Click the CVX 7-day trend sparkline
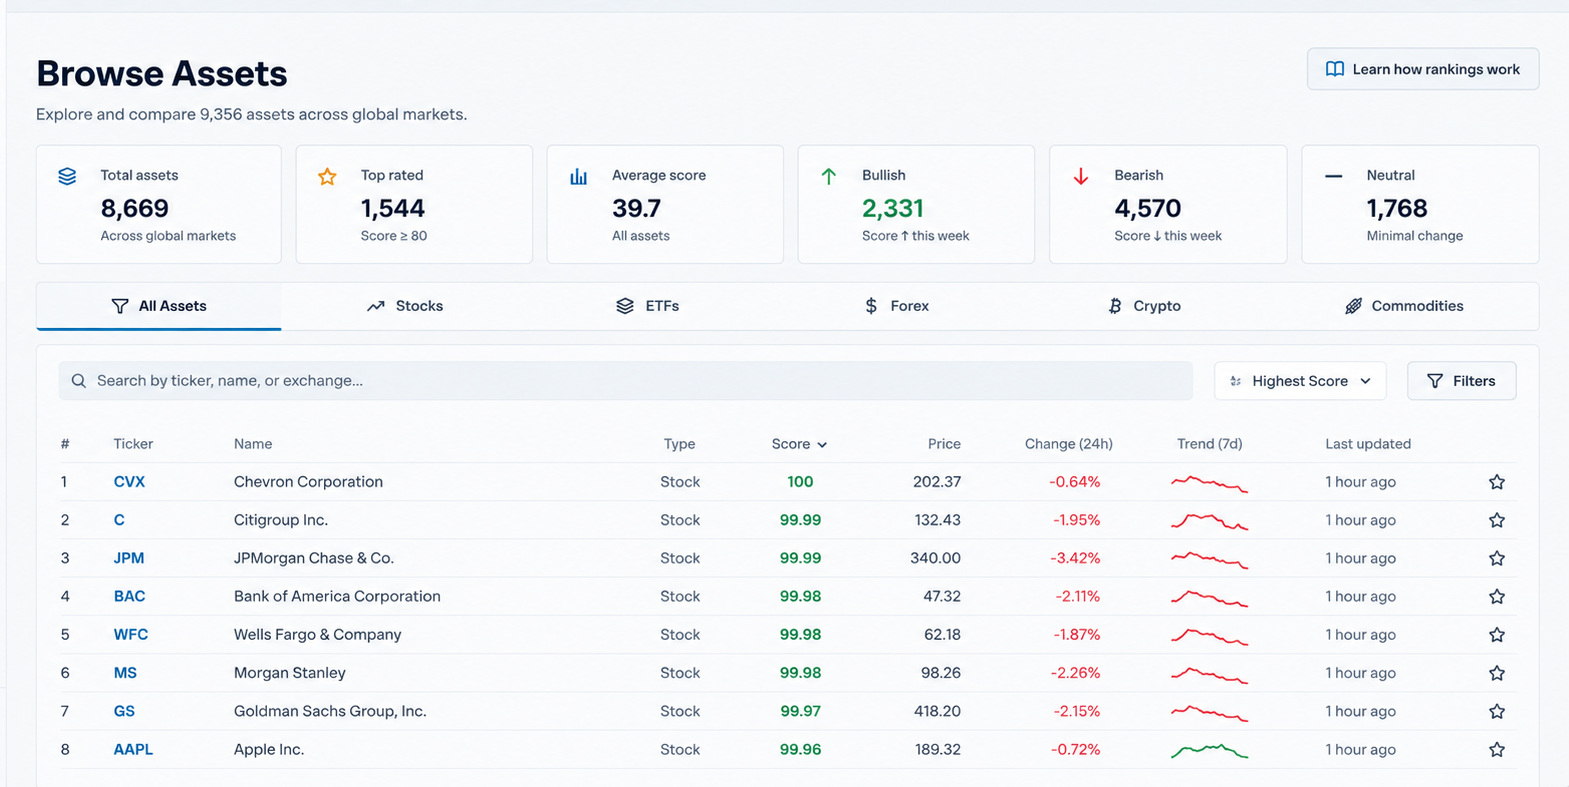The width and height of the screenshot is (1569, 787). coord(1209,484)
